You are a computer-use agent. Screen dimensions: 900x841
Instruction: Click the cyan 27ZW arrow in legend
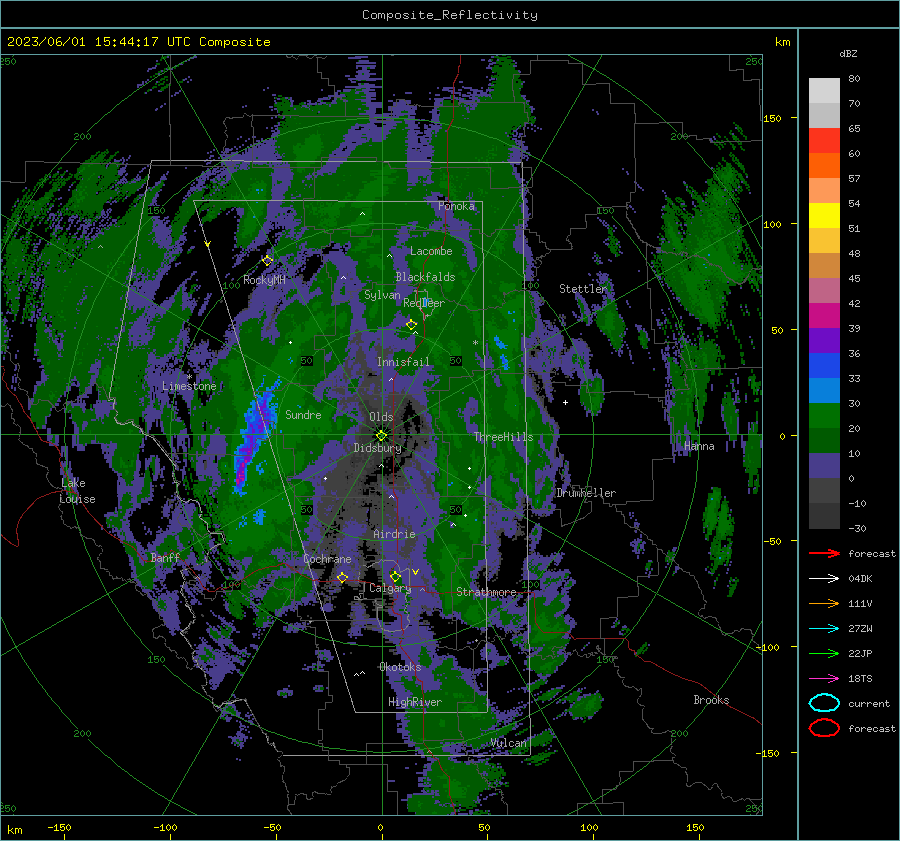click(x=824, y=629)
